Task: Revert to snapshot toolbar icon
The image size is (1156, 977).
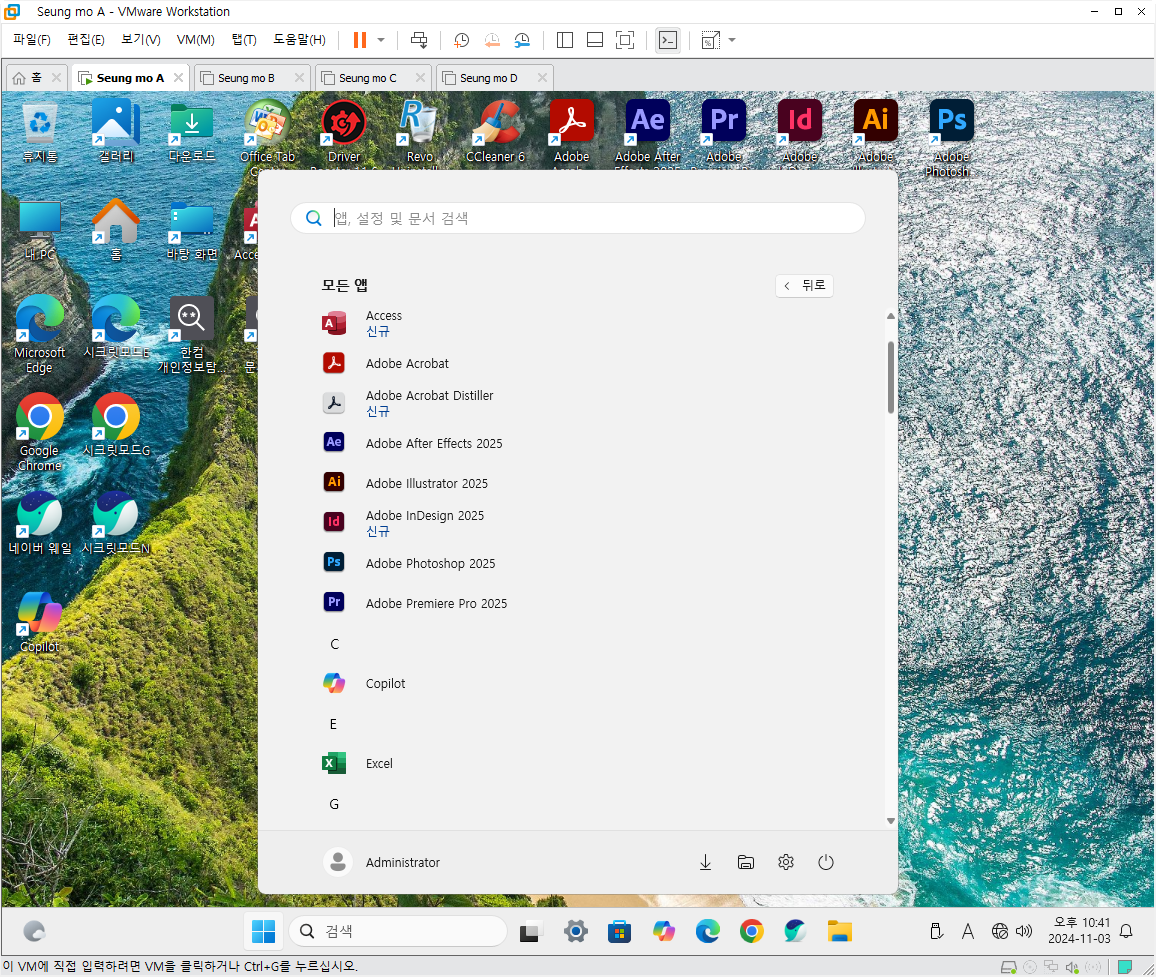Action: pyautogui.click(x=492, y=40)
